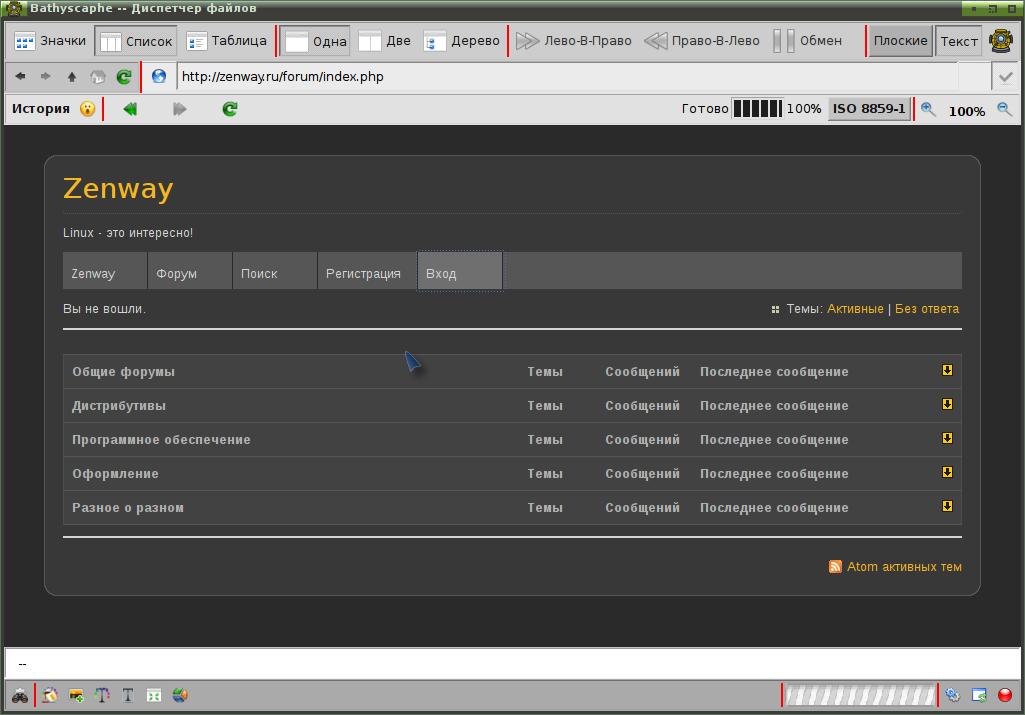Collapse the Программное обеспечение category

(x=947, y=439)
